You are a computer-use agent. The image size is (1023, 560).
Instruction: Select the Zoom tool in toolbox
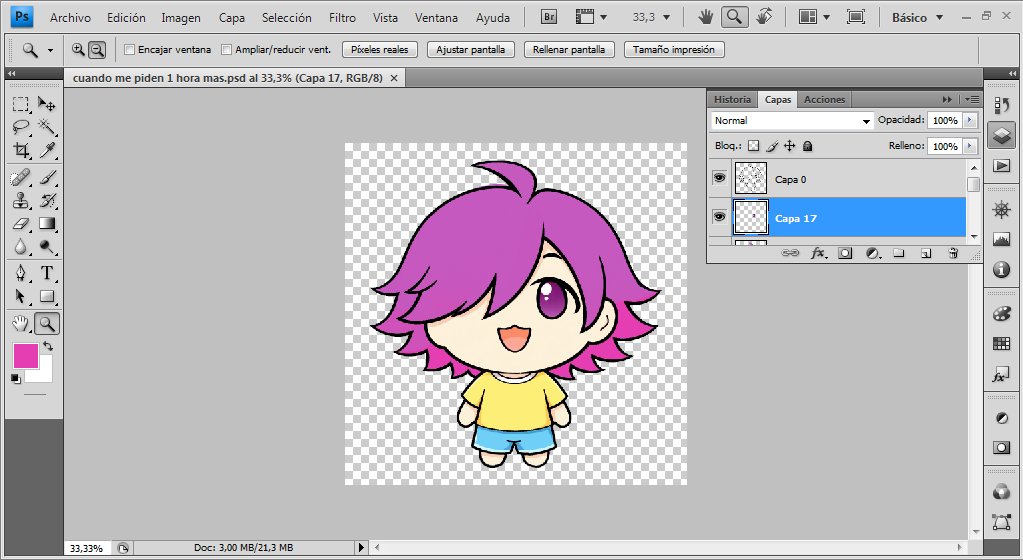[46, 323]
